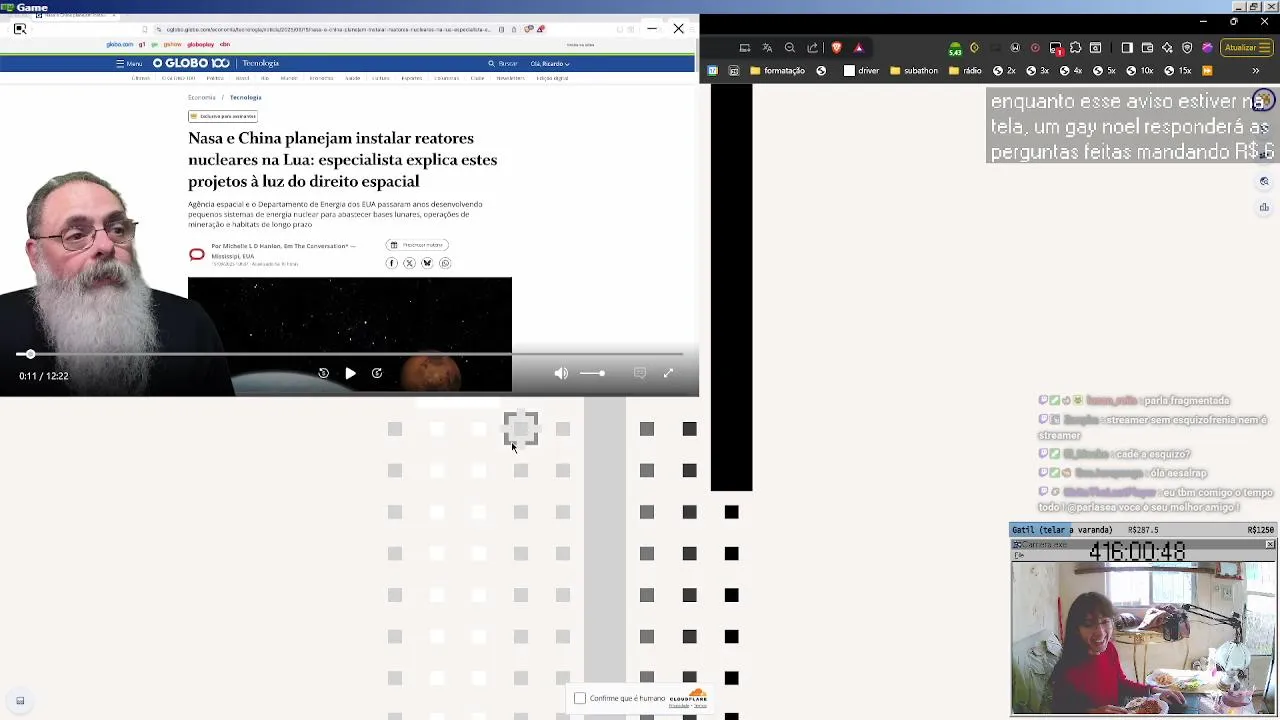Open the g1 link in top bar
Image resolution: width=1280 pixels, height=720 pixels.
click(142, 44)
